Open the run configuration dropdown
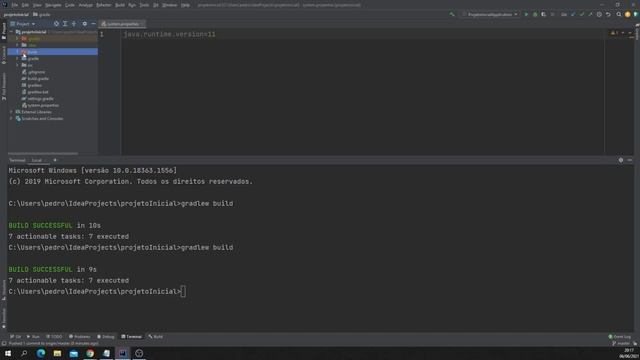This screenshot has height=360, width=640. coord(490,14)
